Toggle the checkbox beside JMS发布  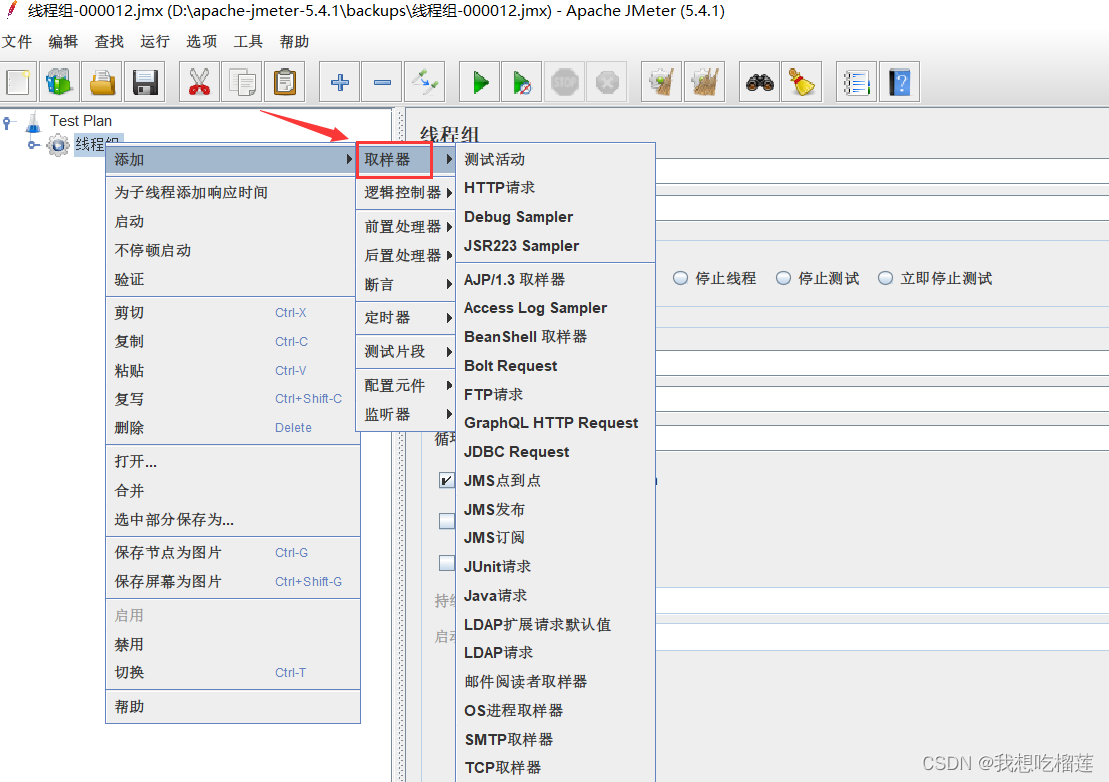click(x=446, y=521)
